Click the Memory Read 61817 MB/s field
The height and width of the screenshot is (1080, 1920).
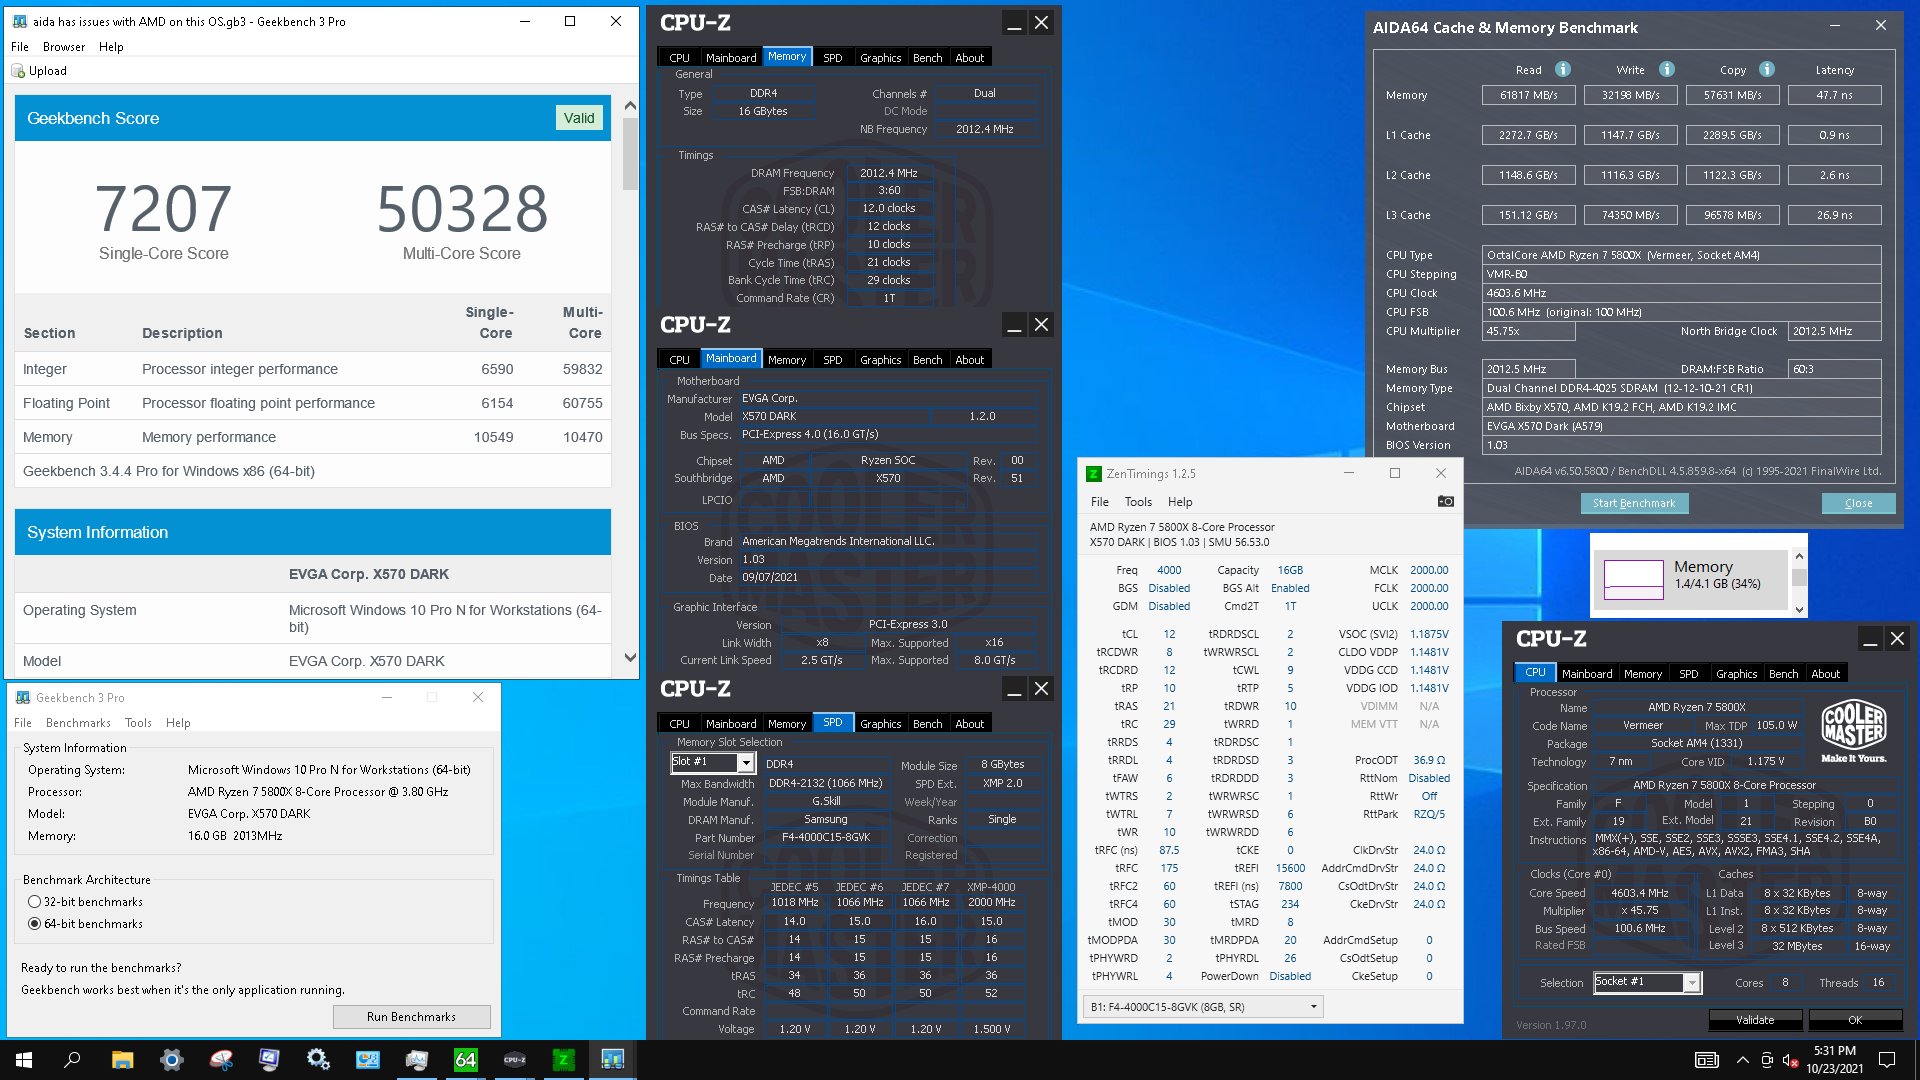[x=1529, y=95]
